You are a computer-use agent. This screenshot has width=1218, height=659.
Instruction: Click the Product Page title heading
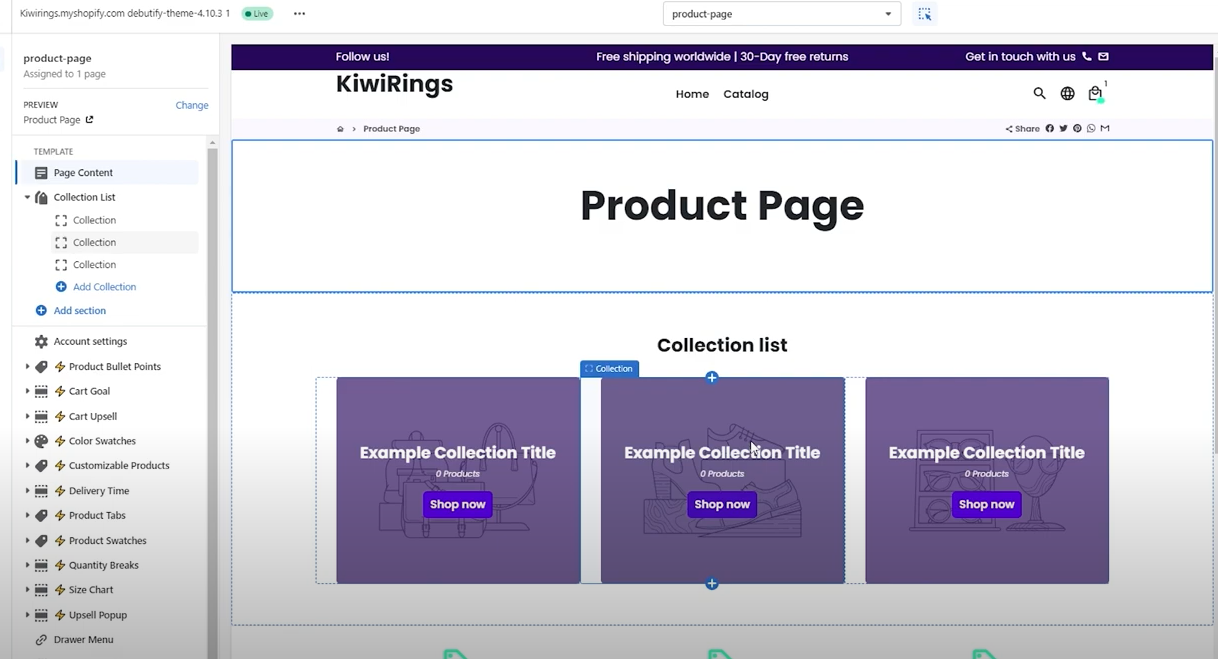click(x=722, y=205)
